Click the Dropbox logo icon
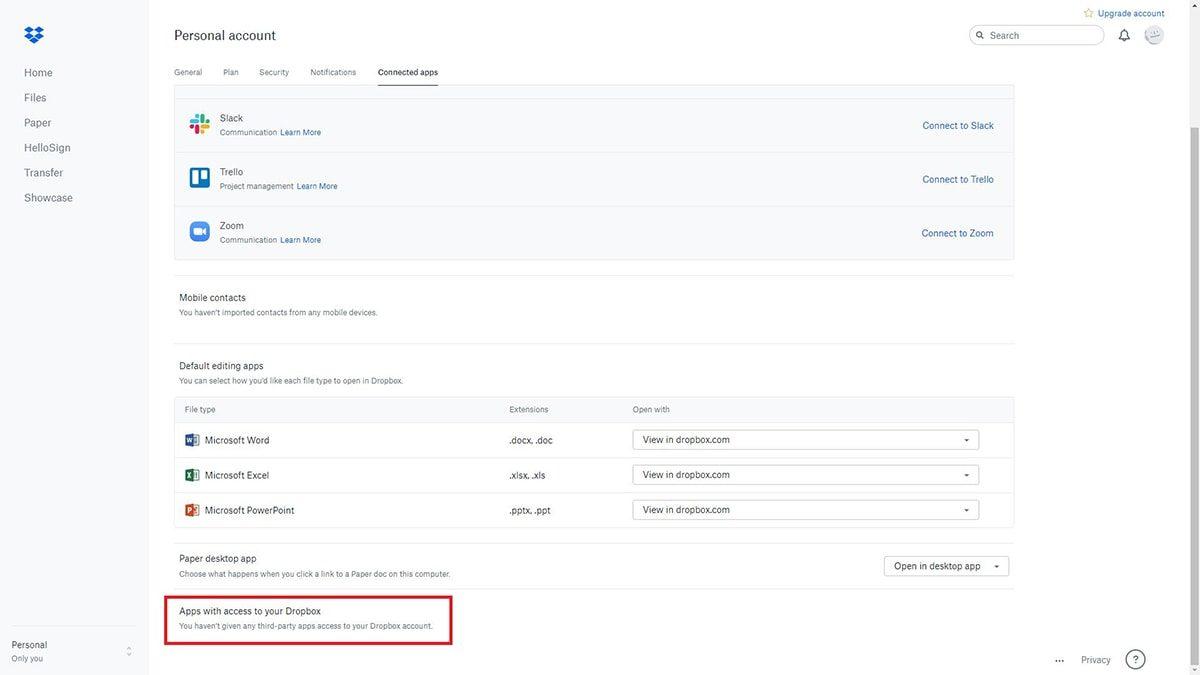The height and width of the screenshot is (675, 1200). point(34,36)
